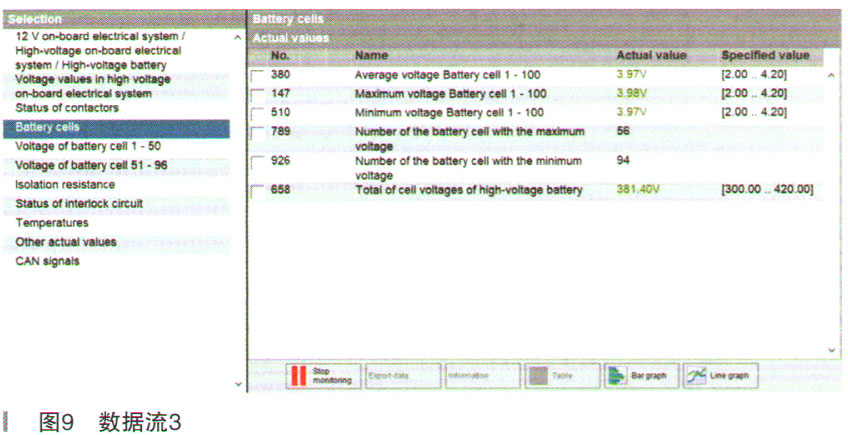848x435 pixels.
Task: Tick checkbox for row 147 Maximum voltage
Action: (258, 94)
